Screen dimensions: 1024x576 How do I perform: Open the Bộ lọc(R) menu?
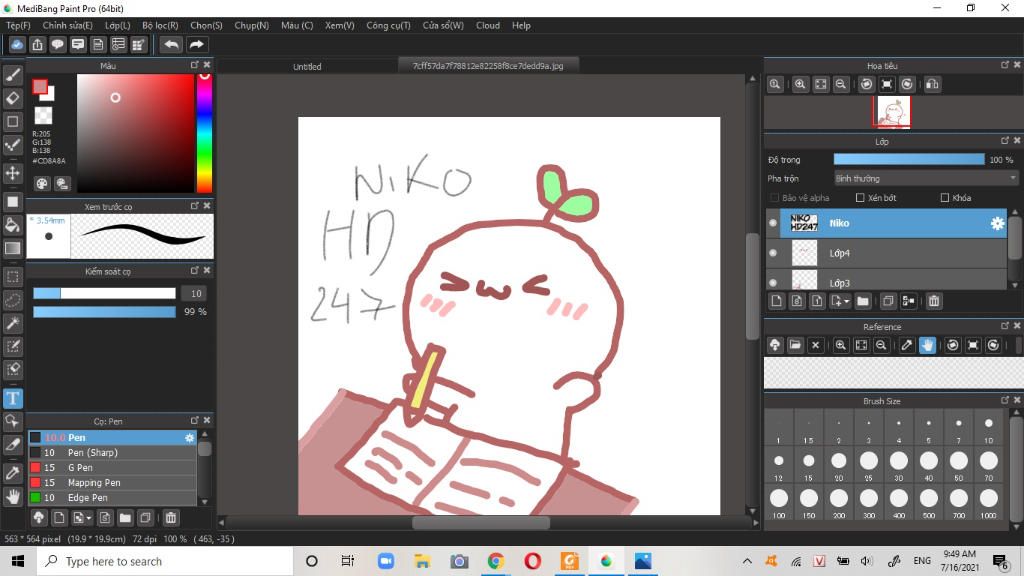pyautogui.click(x=160, y=25)
